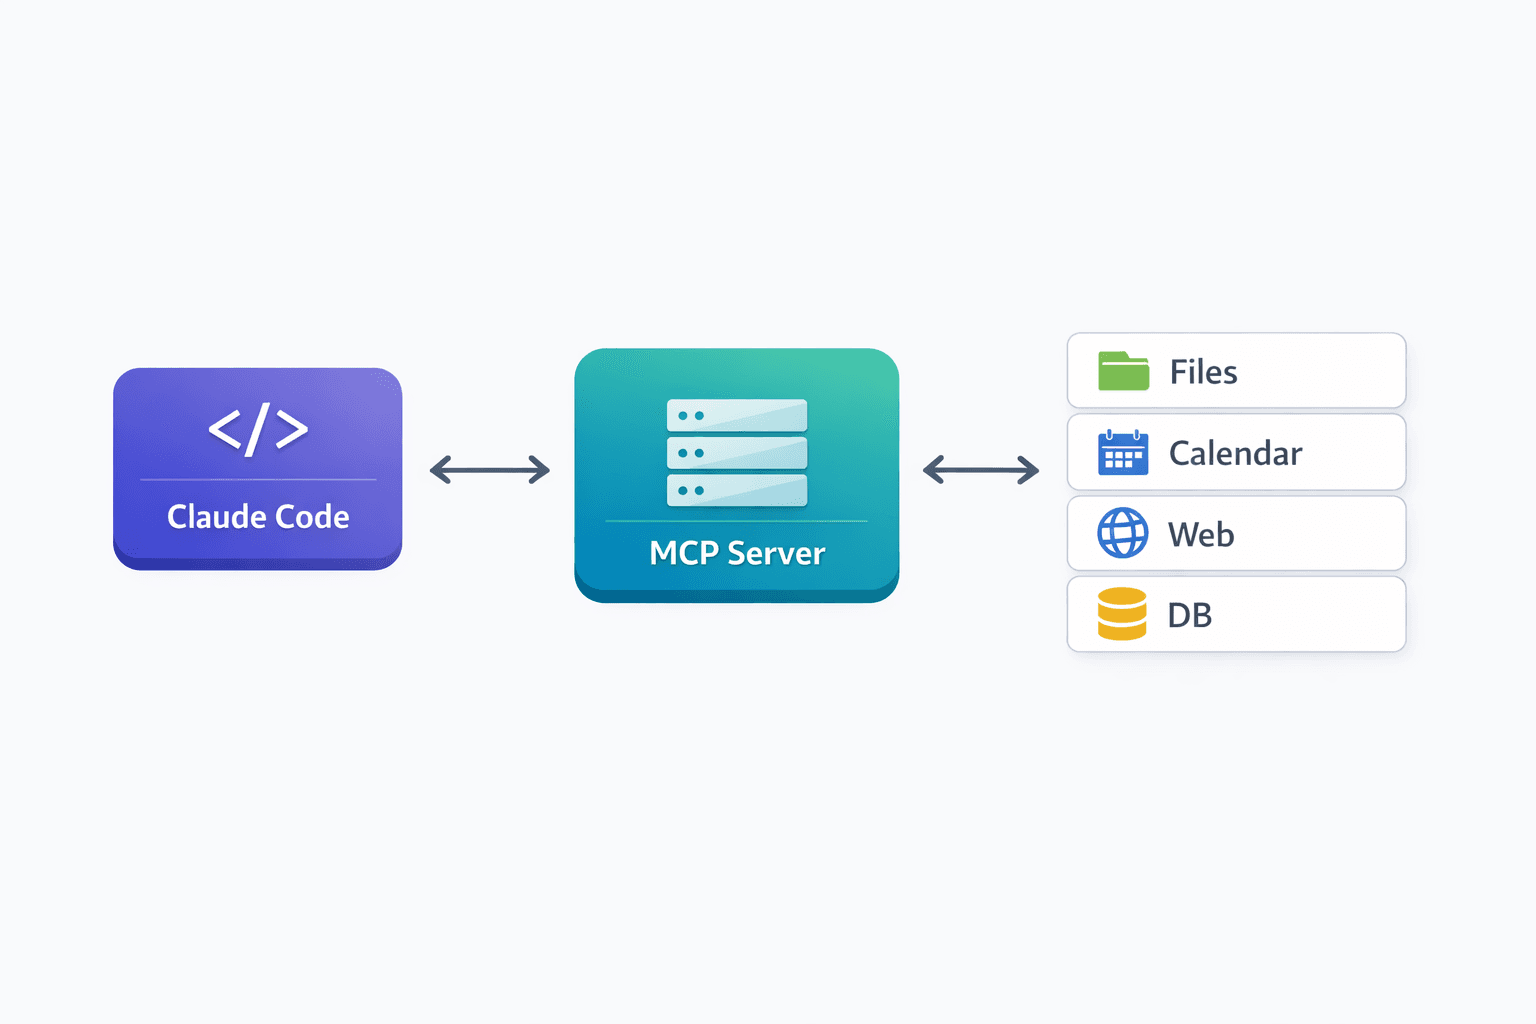Click the blue Calendar icon
This screenshot has width=1536, height=1024.
(1123, 453)
